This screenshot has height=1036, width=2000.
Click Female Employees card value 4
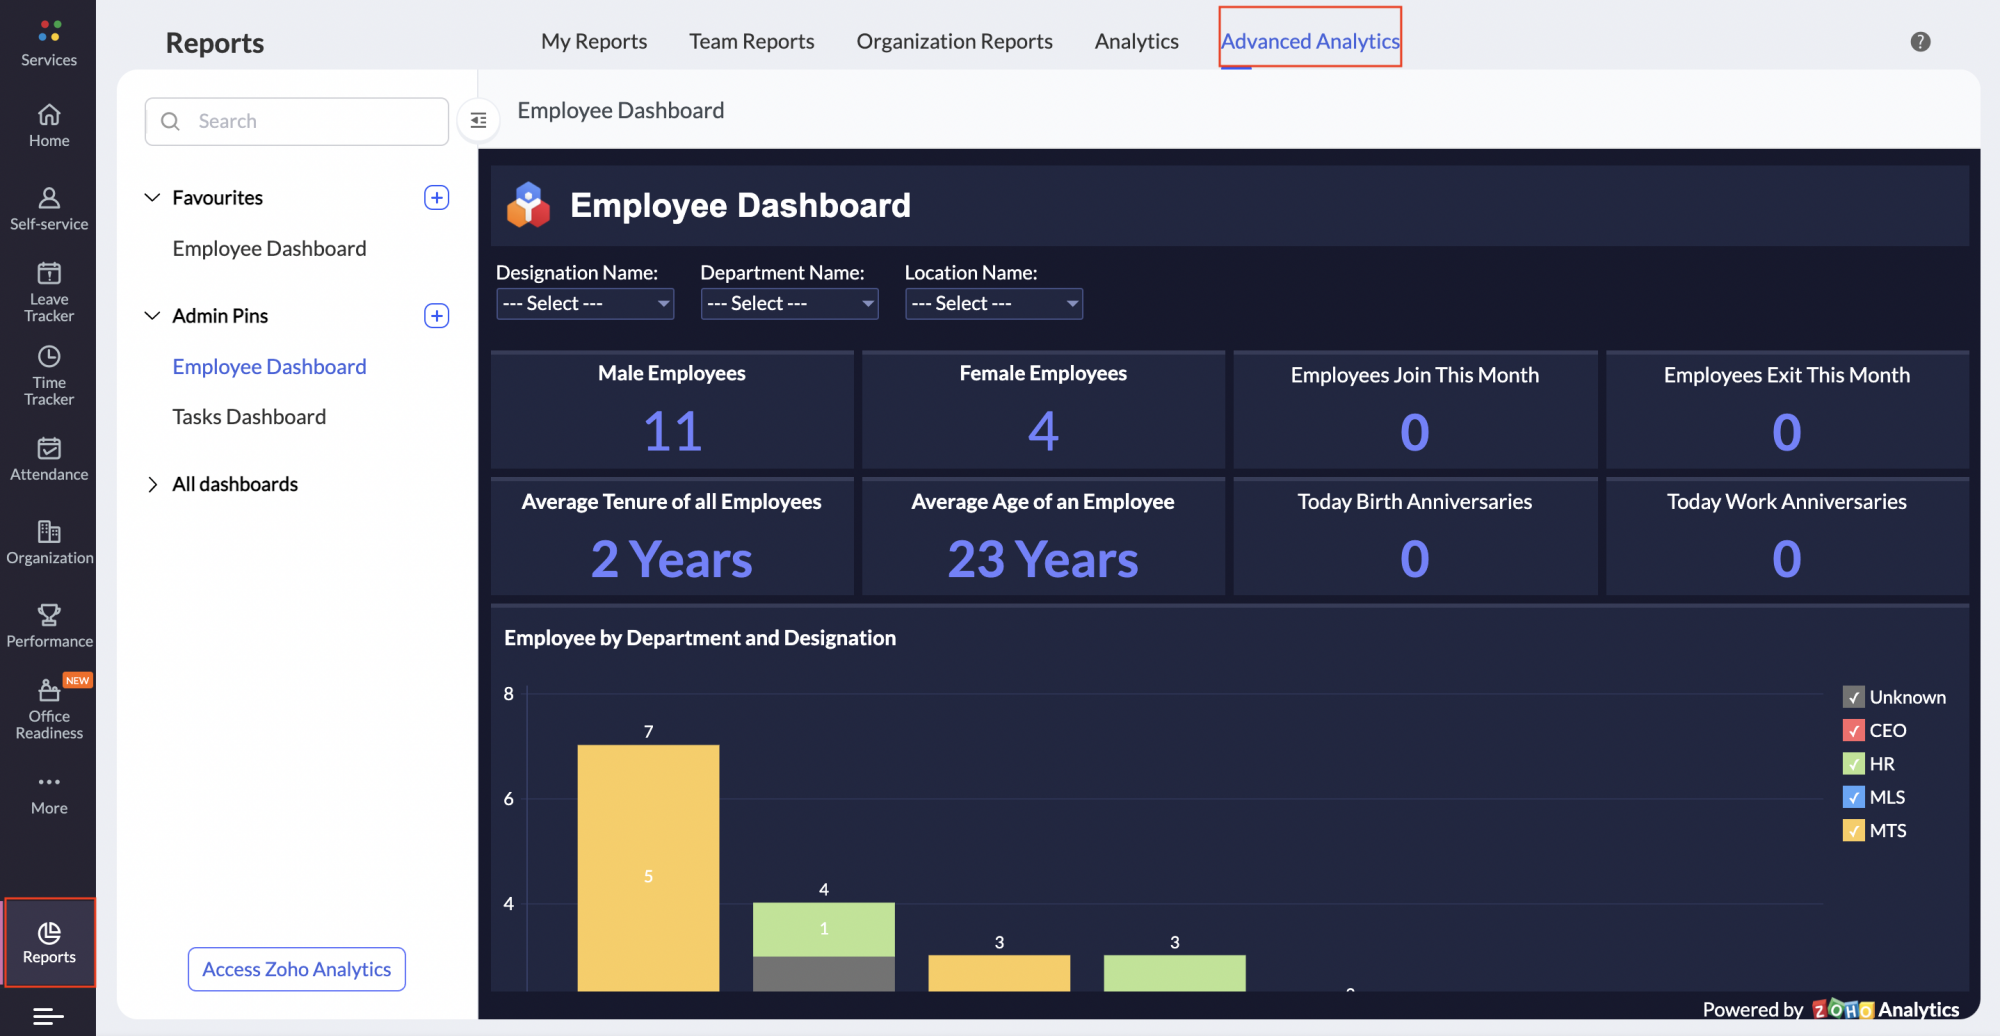pyautogui.click(x=1043, y=432)
